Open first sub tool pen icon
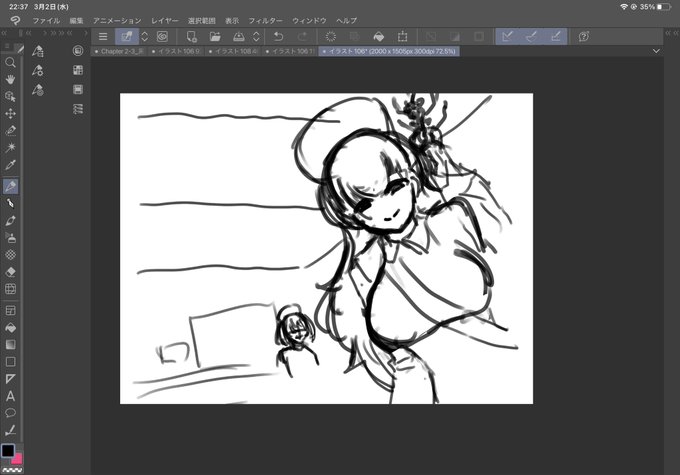 [38, 51]
